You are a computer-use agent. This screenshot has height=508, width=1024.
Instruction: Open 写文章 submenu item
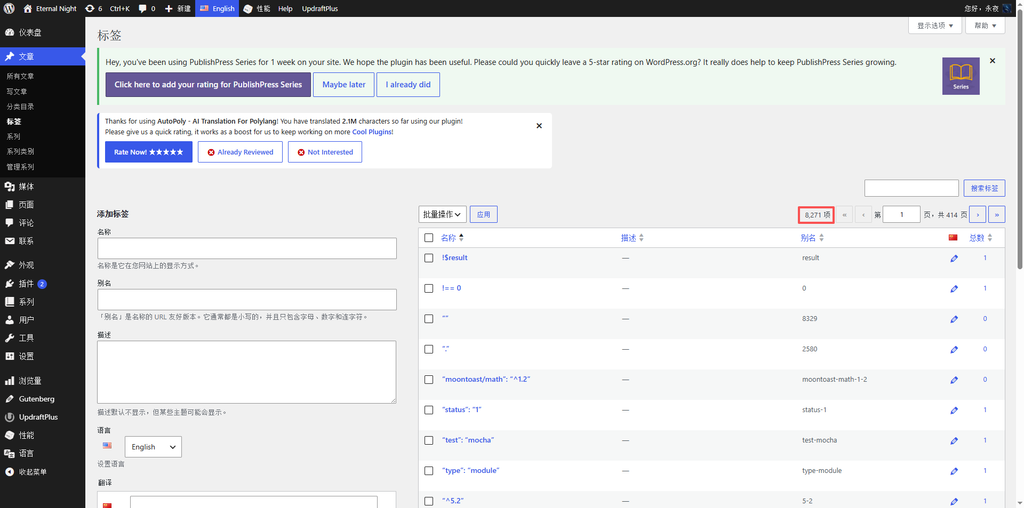pyautogui.click(x=16, y=91)
